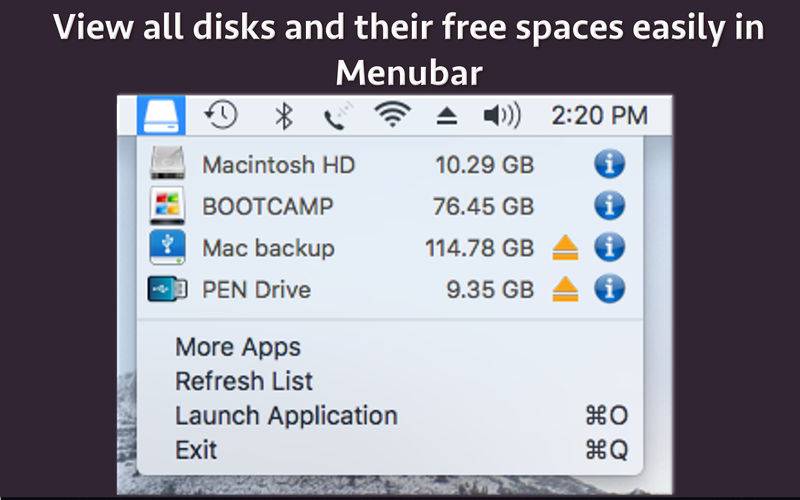
Task: Select the Macintosh HD entry
Action: pos(390,164)
